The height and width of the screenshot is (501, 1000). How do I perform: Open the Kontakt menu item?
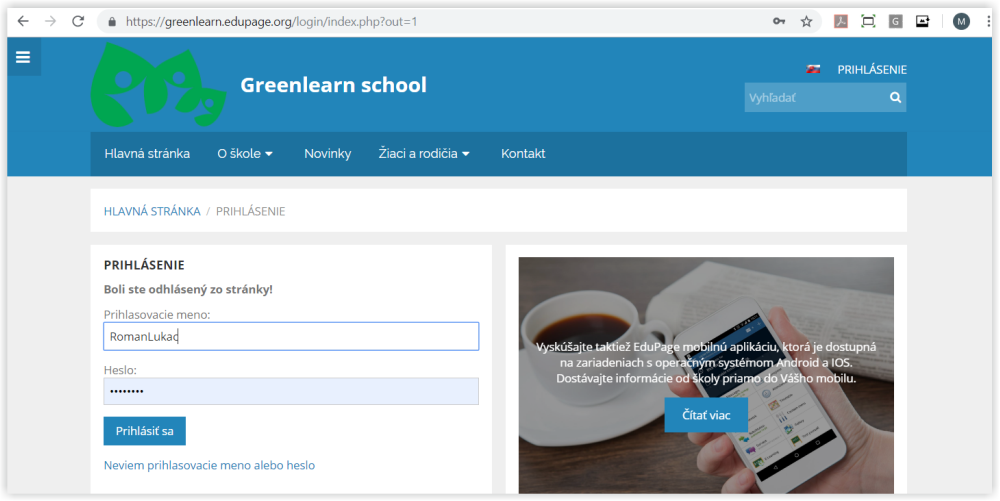click(x=523, y=154)
